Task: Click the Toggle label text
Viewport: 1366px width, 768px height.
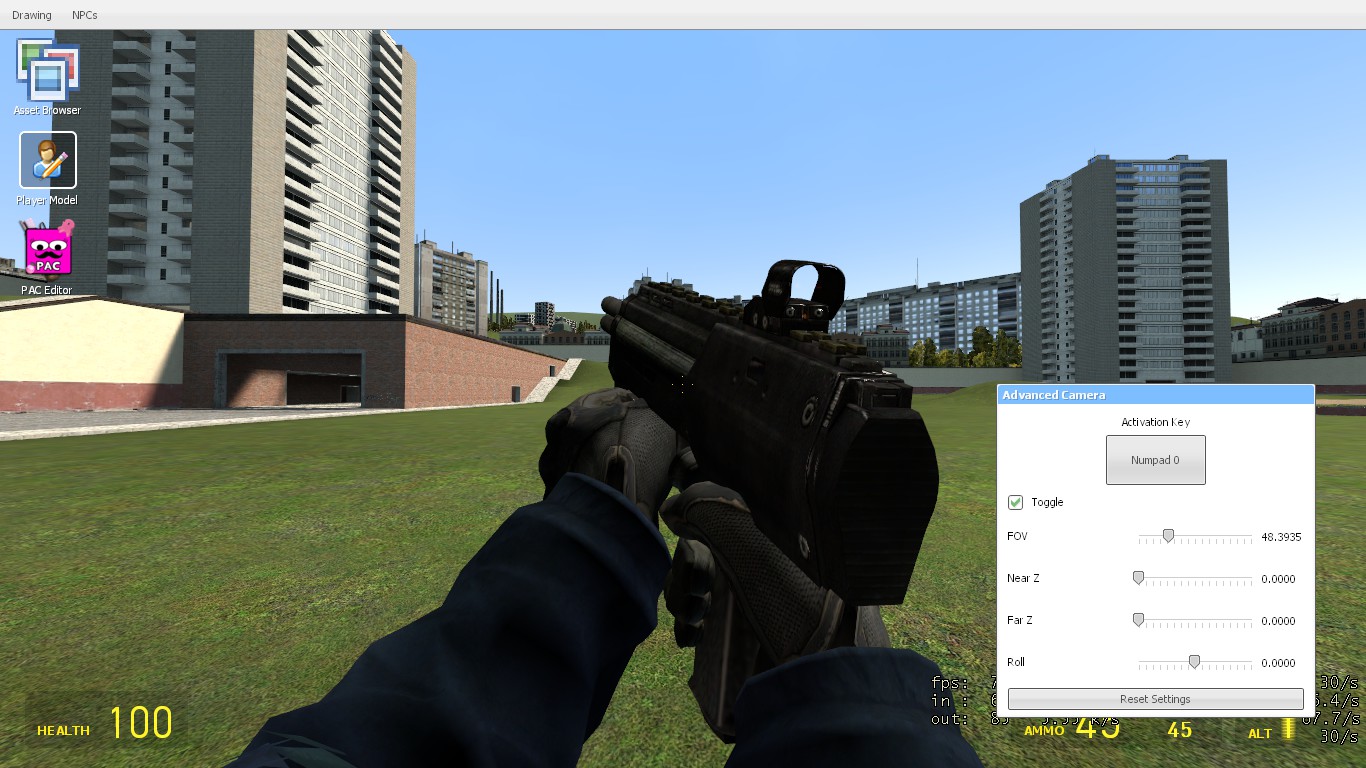Action: (x=1047, y=502)
